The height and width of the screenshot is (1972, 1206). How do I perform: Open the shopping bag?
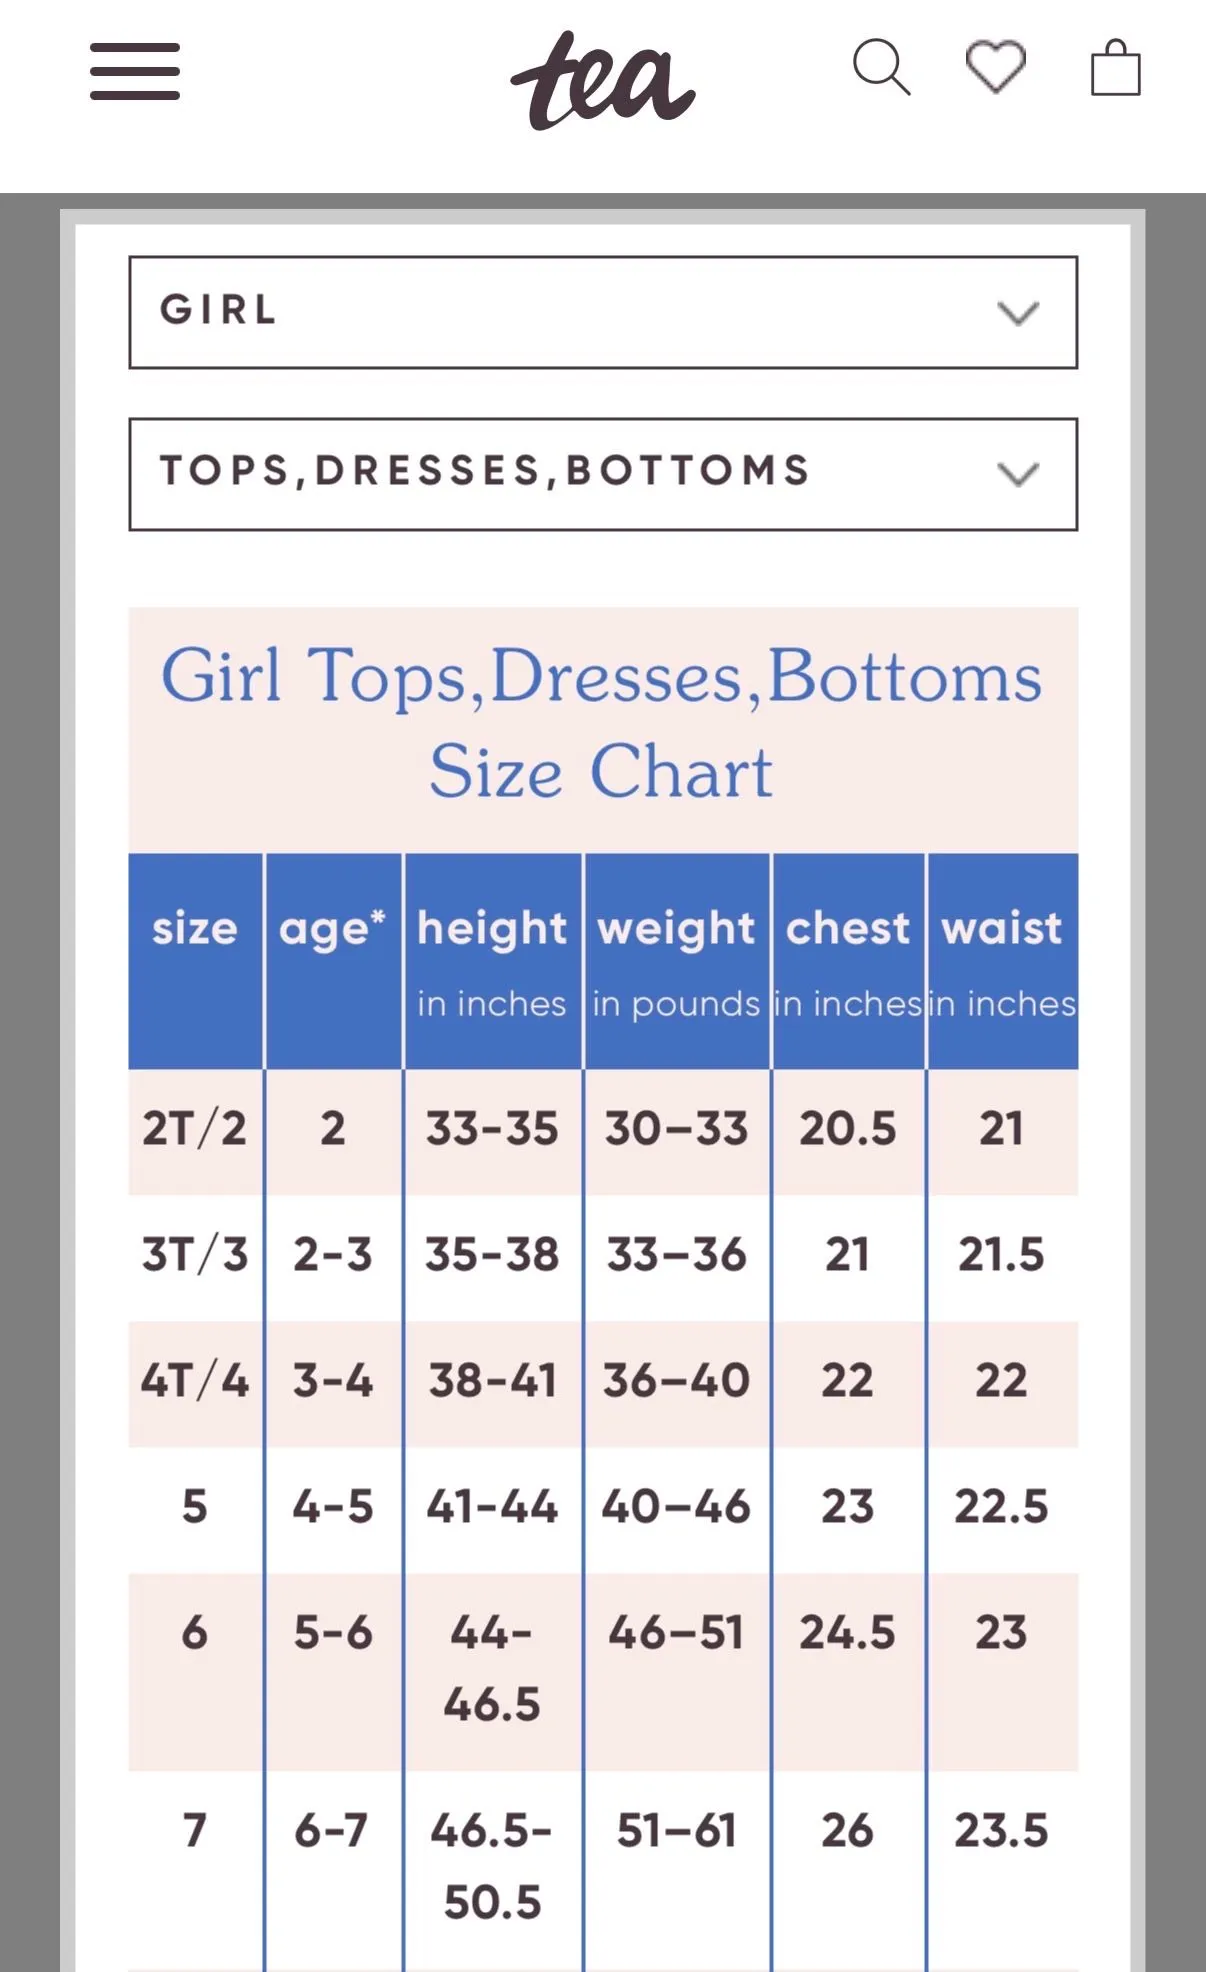(1115, 67)
